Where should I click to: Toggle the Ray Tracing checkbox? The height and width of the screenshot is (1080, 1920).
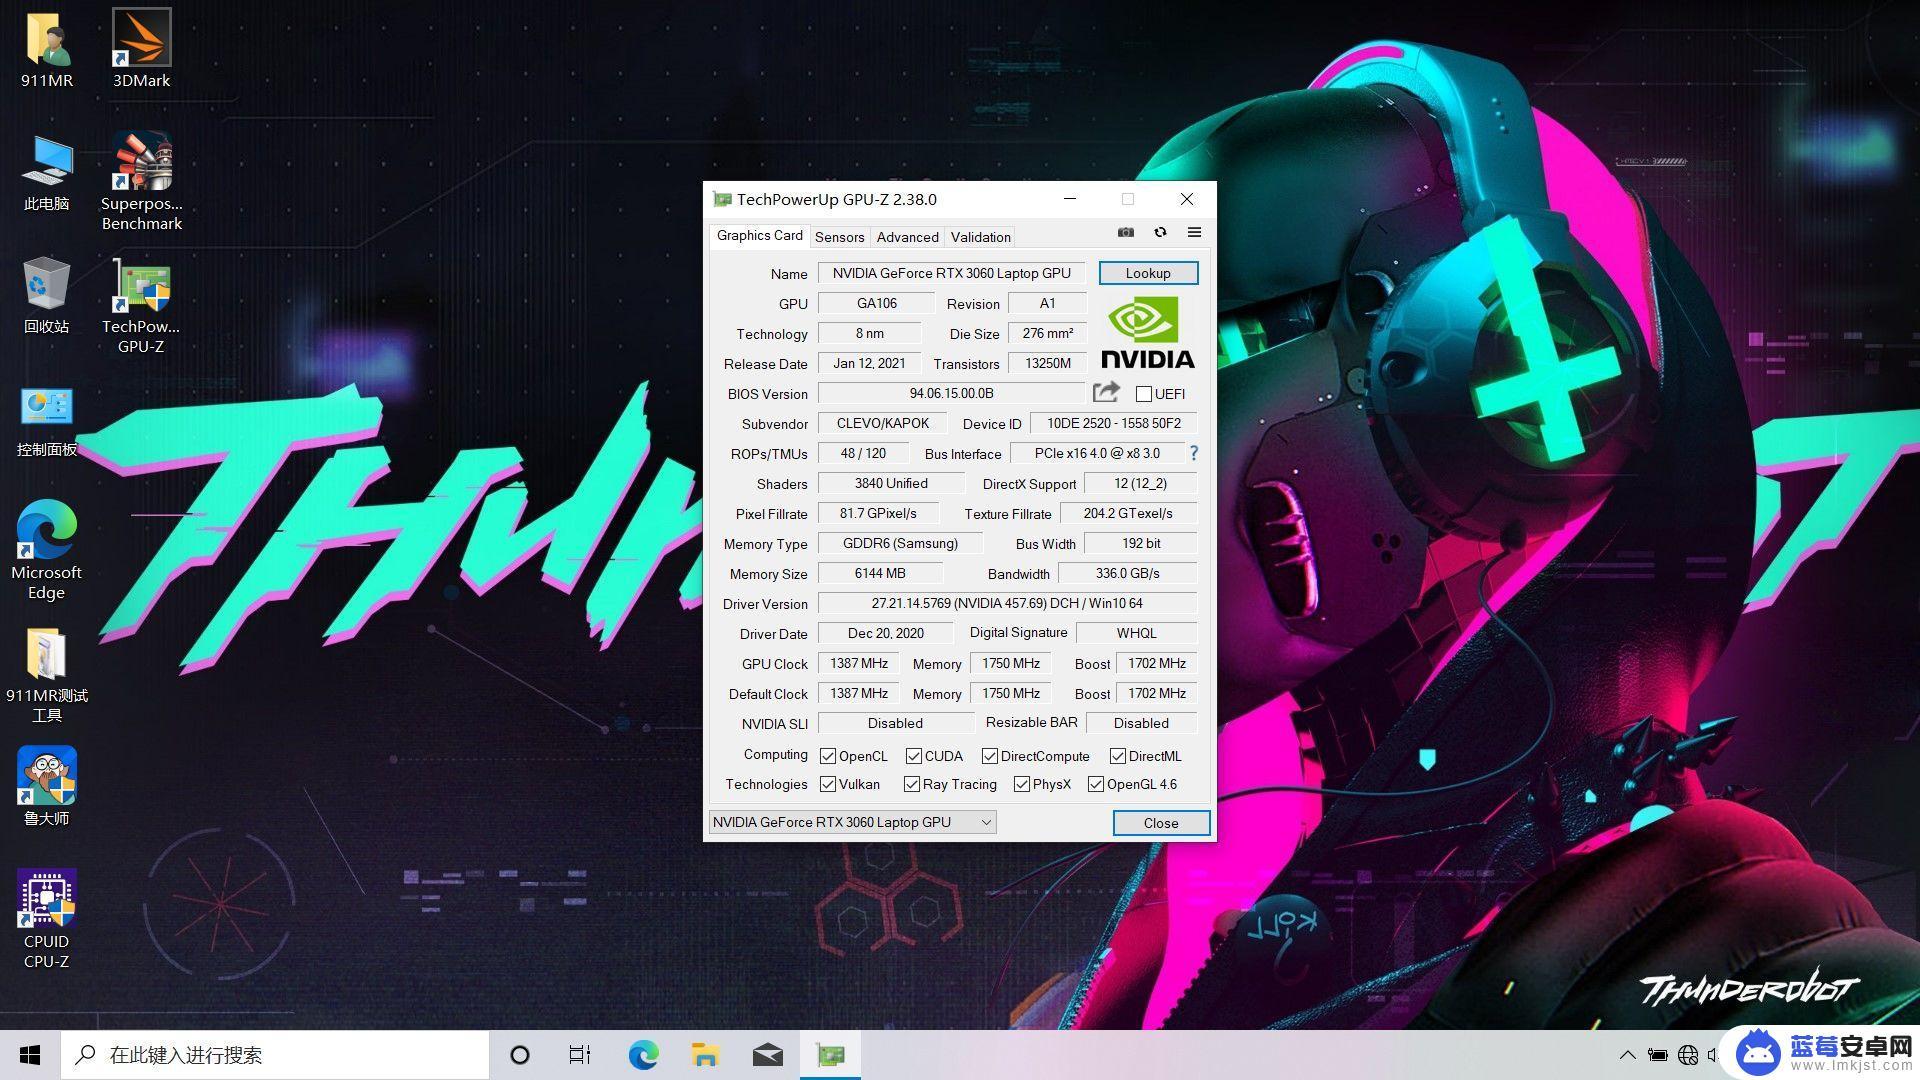point(912,784)
